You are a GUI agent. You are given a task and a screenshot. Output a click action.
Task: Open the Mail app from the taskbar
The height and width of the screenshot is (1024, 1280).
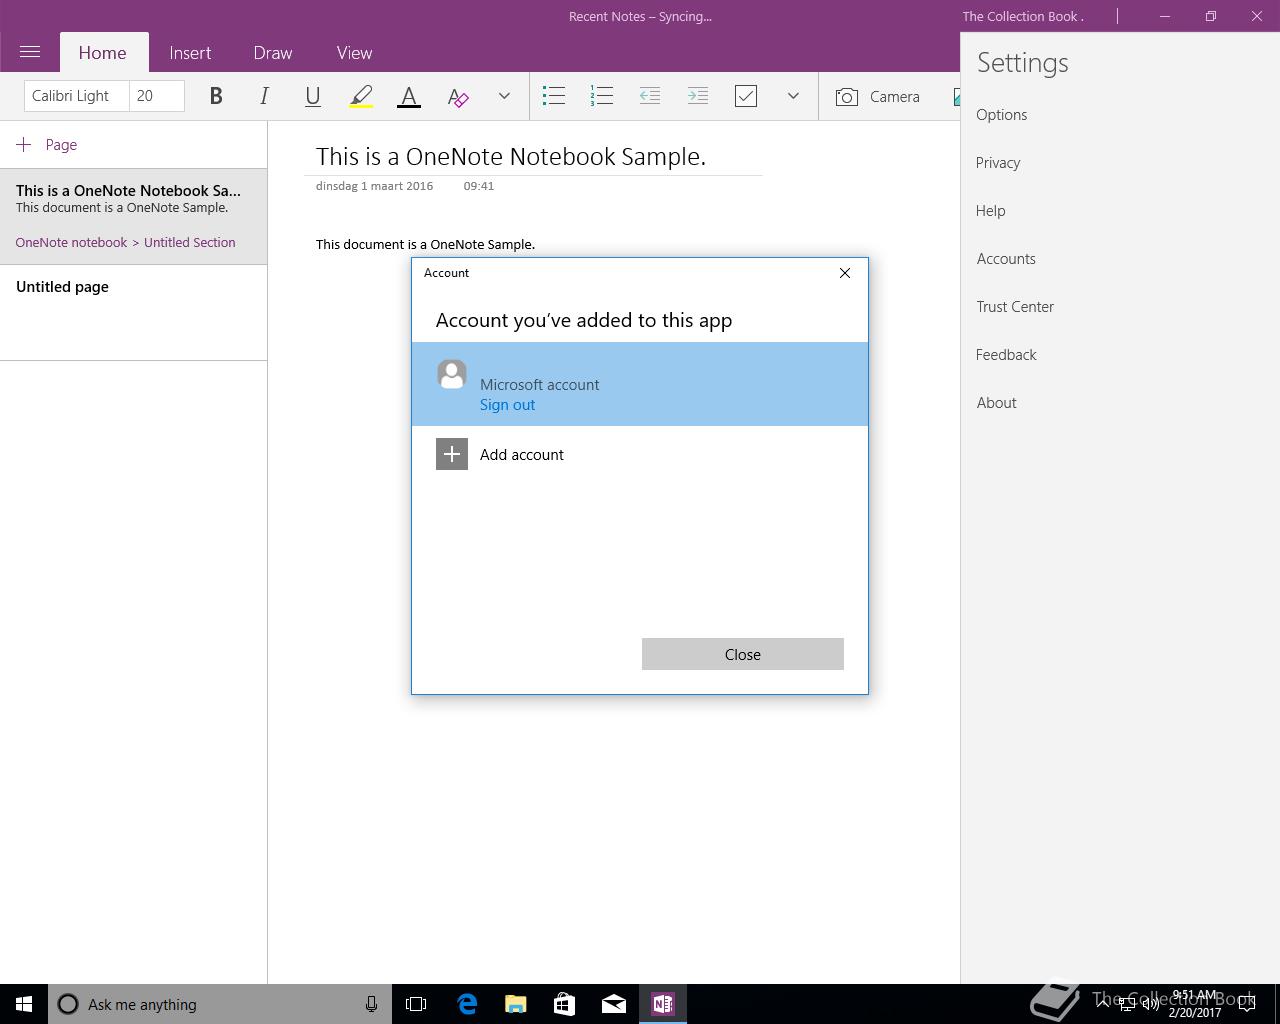[614, 1004]
